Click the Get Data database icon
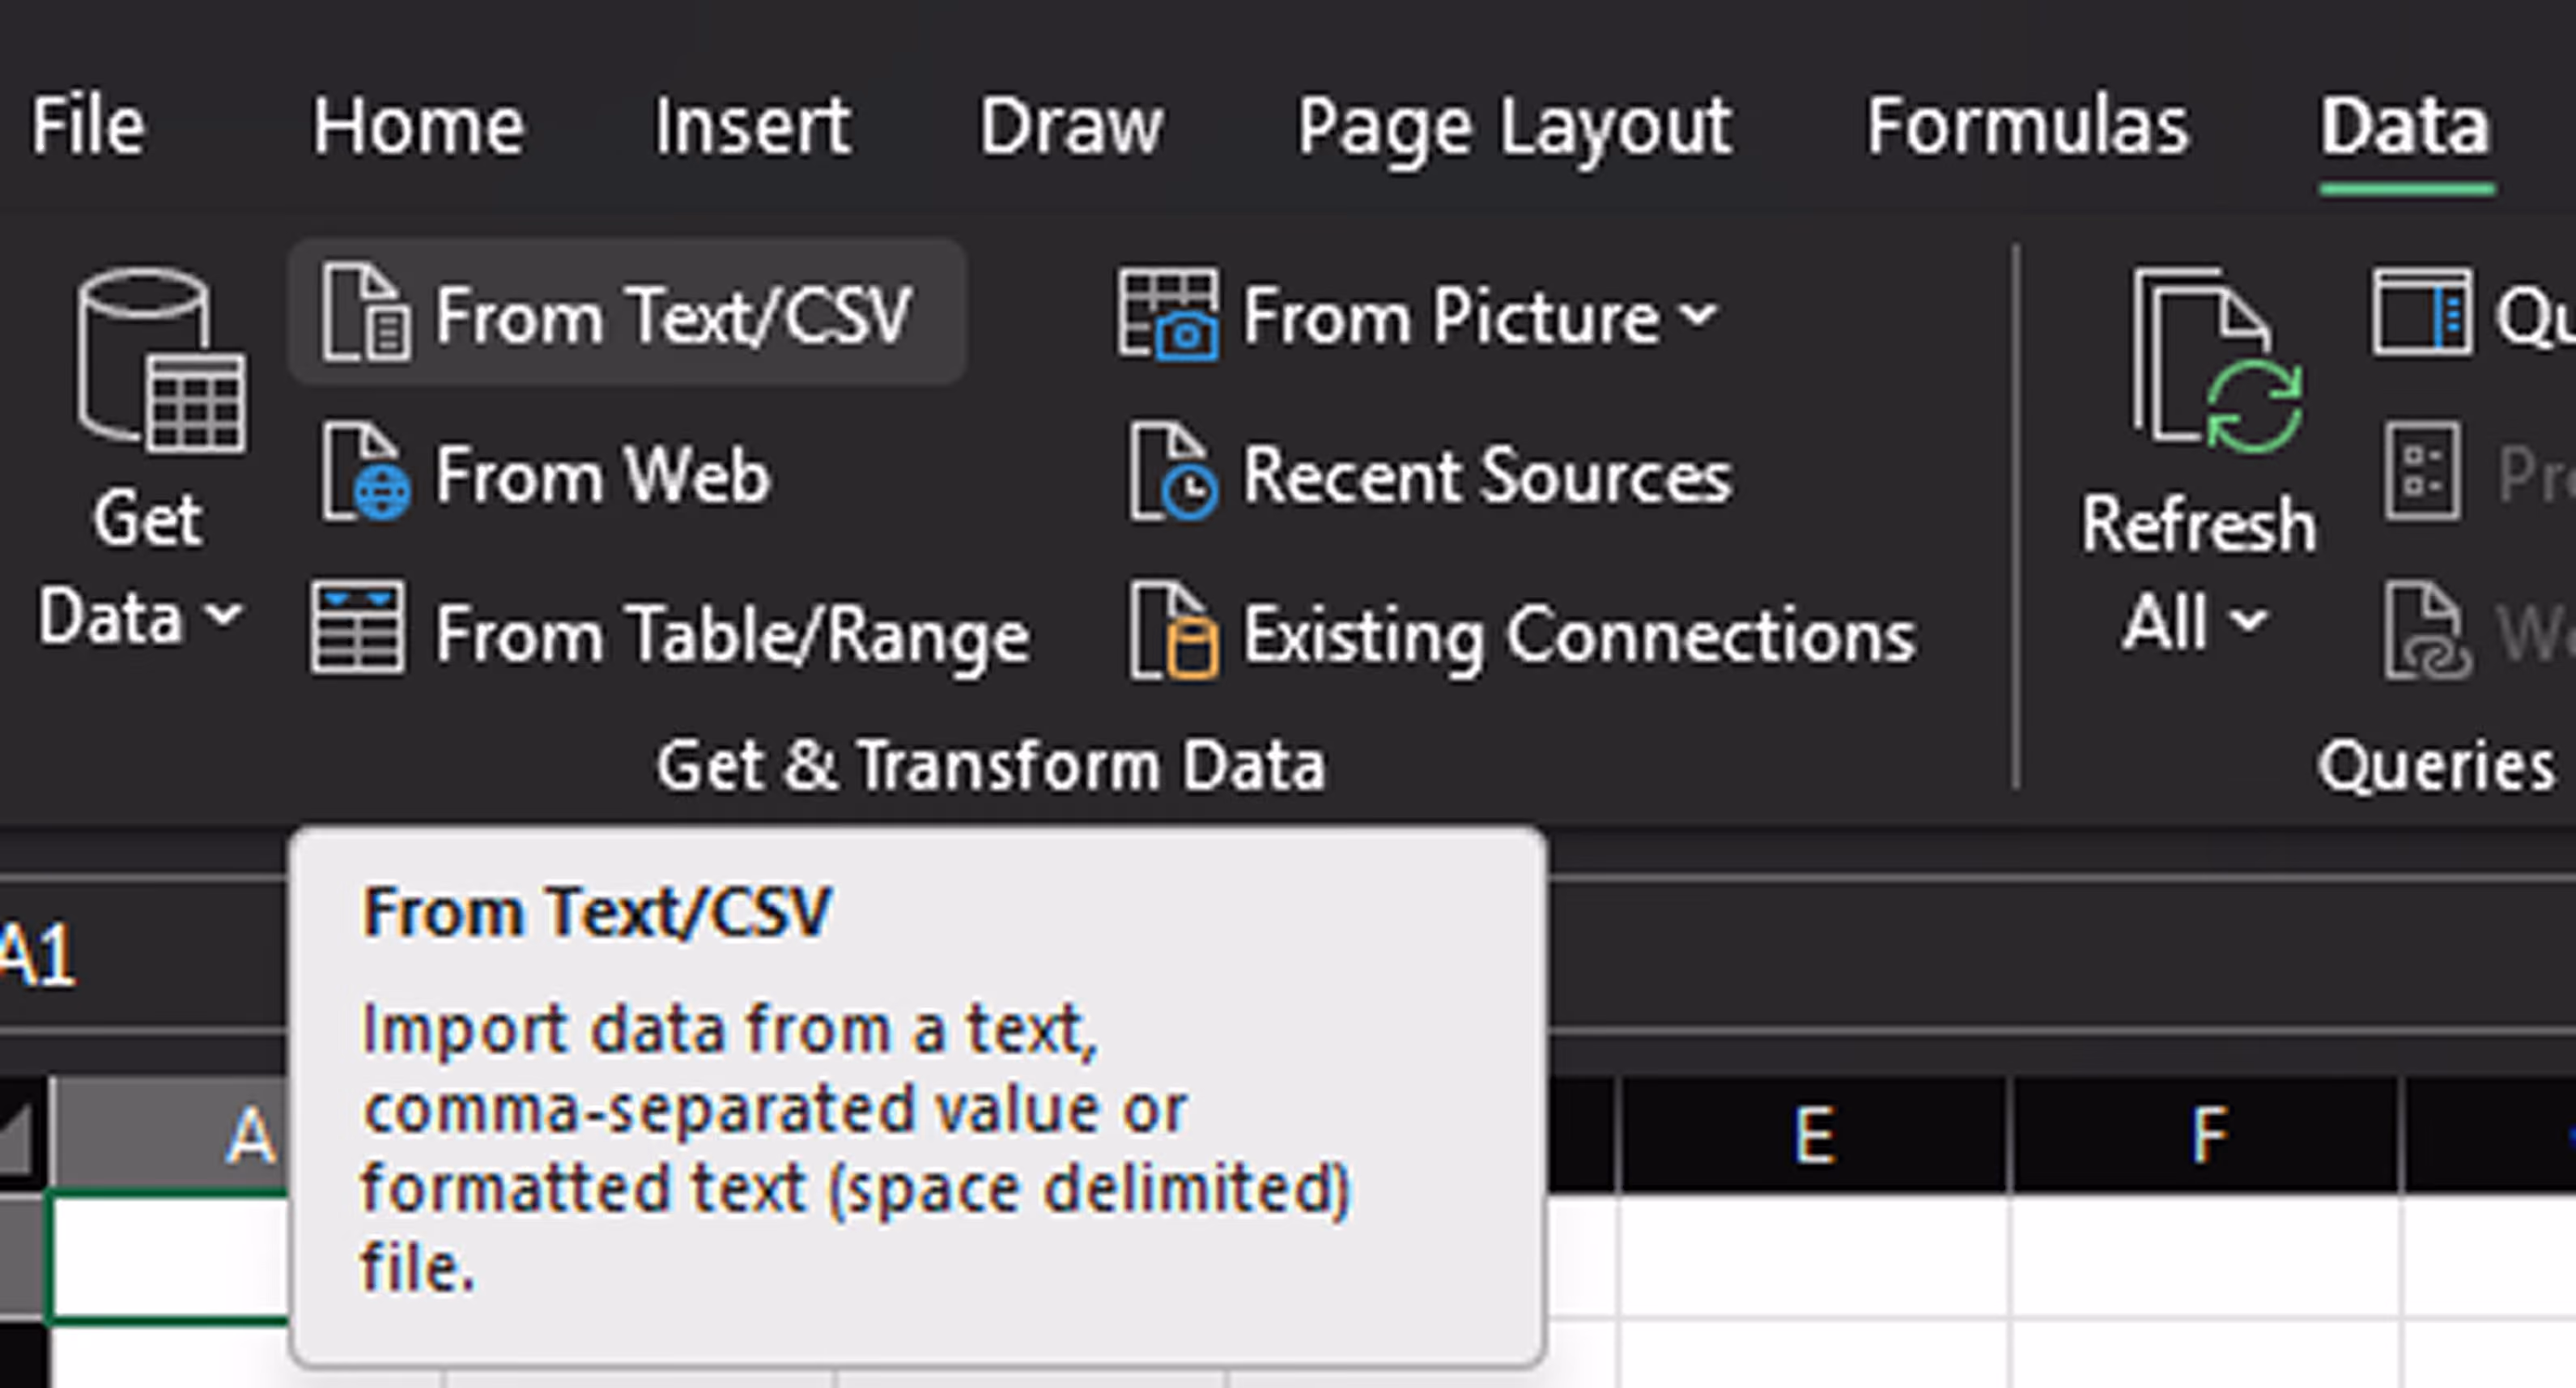Image resolution: width=2576 pixels, height=1388 pixels. (x=162, y=361)
